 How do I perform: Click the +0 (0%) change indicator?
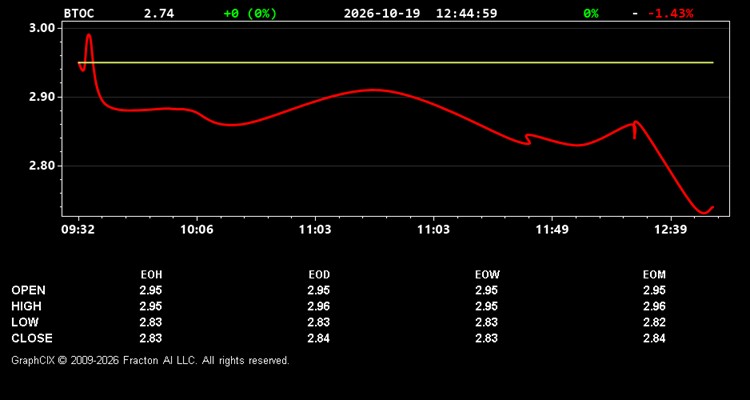pyautogui.click(x=250, y=13)
